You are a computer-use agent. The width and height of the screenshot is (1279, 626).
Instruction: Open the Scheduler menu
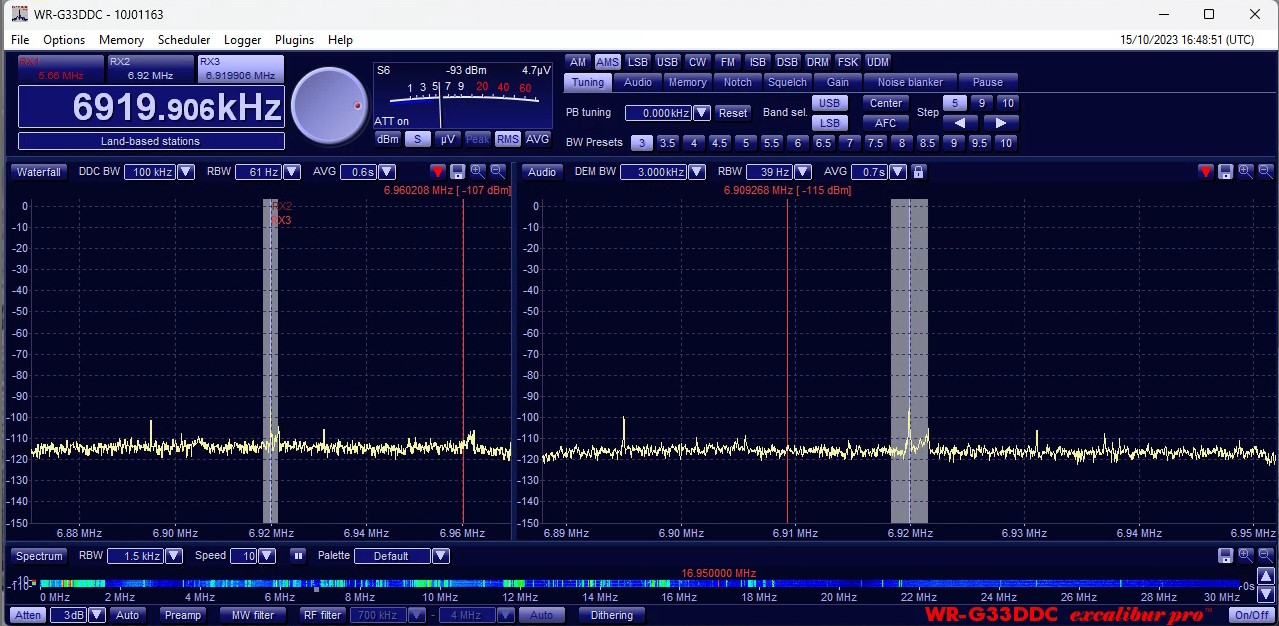click(x=184, y=40)
